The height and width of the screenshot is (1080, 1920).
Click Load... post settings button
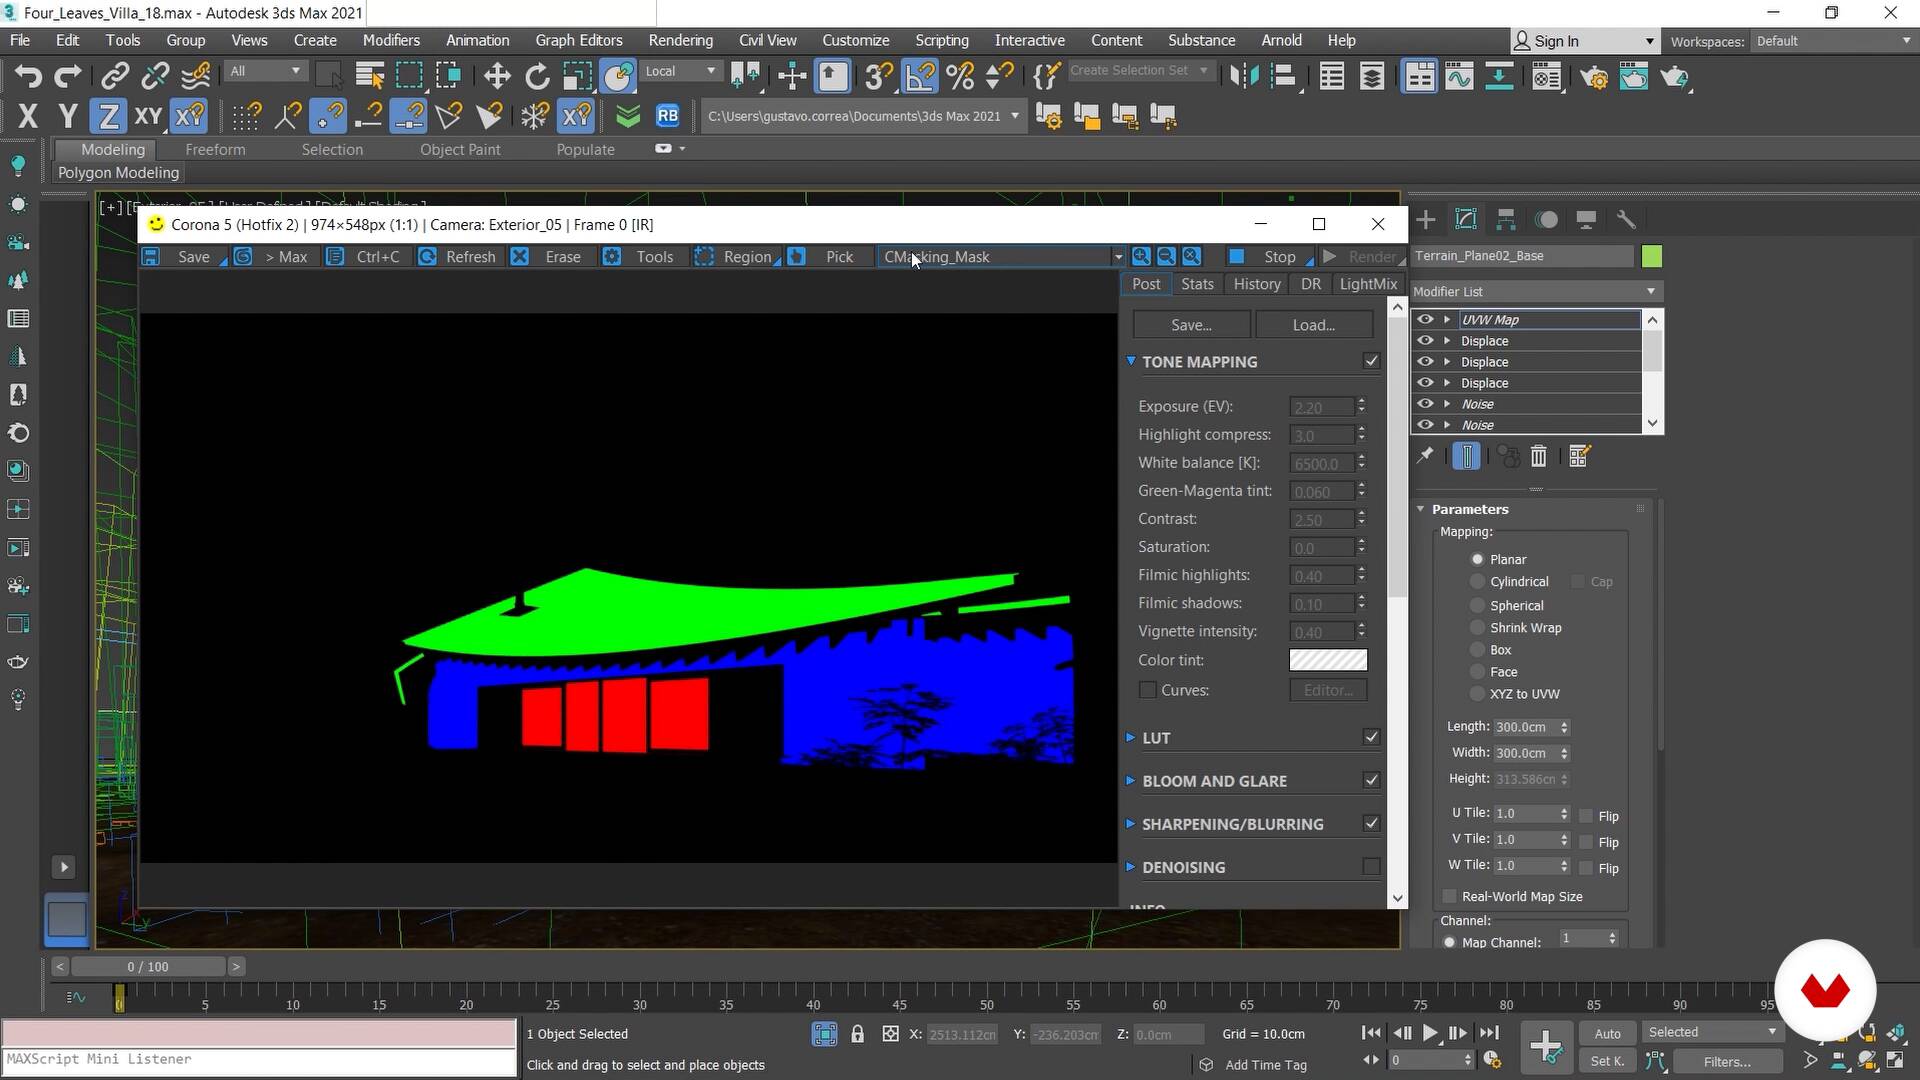tap(1313, 325)
